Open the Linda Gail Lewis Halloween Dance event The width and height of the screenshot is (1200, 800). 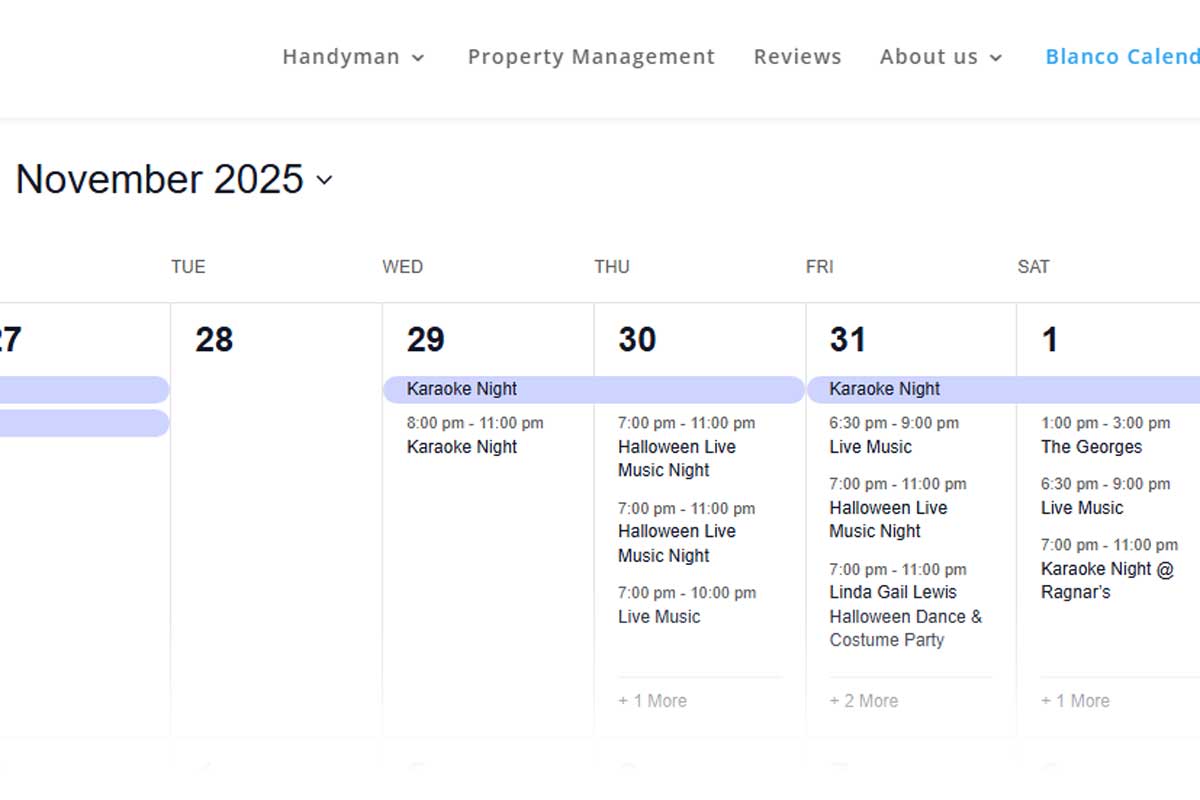coord(905,616)
